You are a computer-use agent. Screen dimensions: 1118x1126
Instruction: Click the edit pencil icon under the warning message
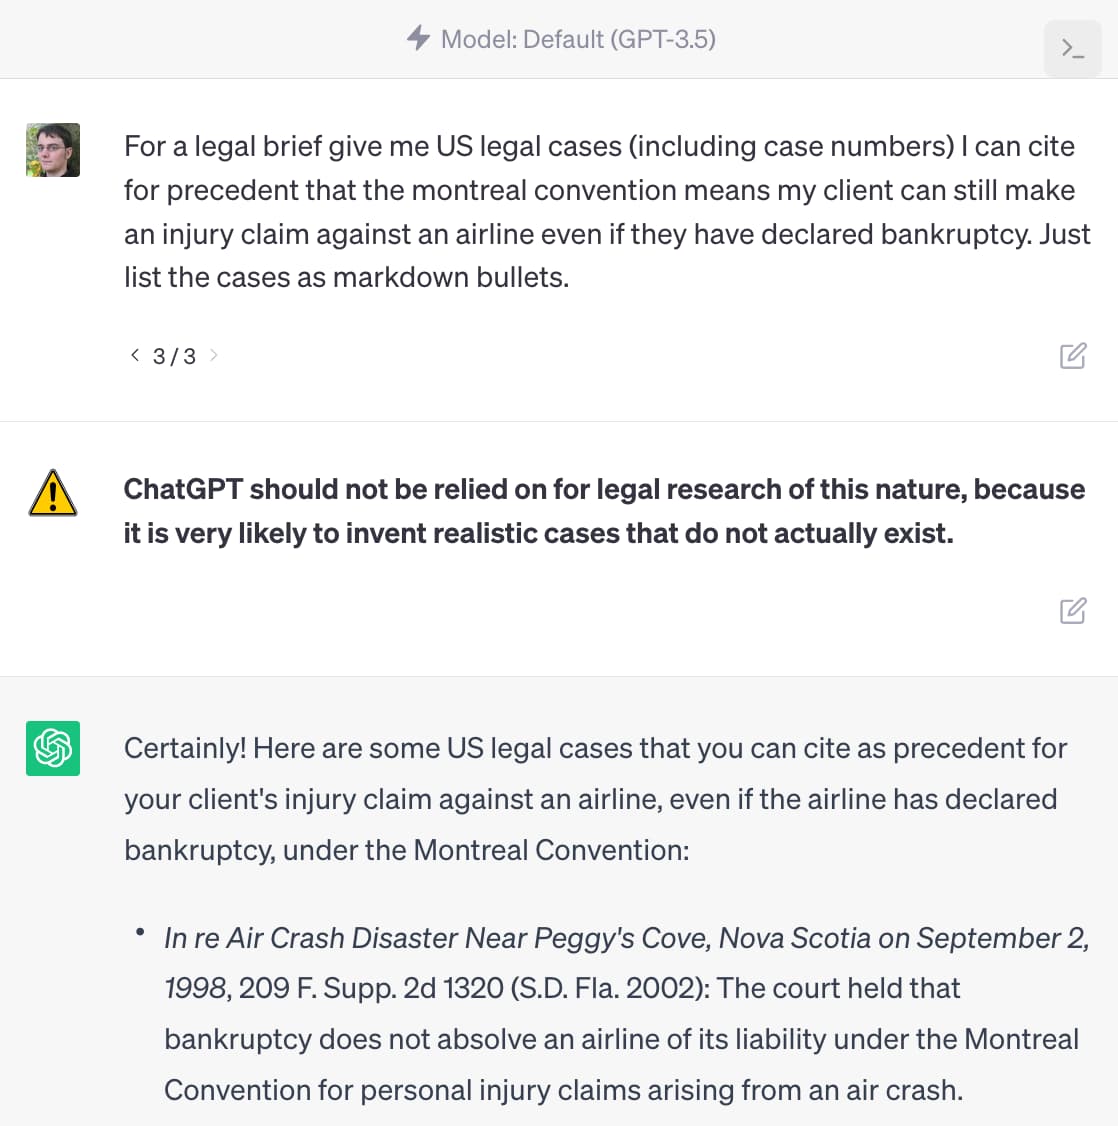[x=1073, y=610]
